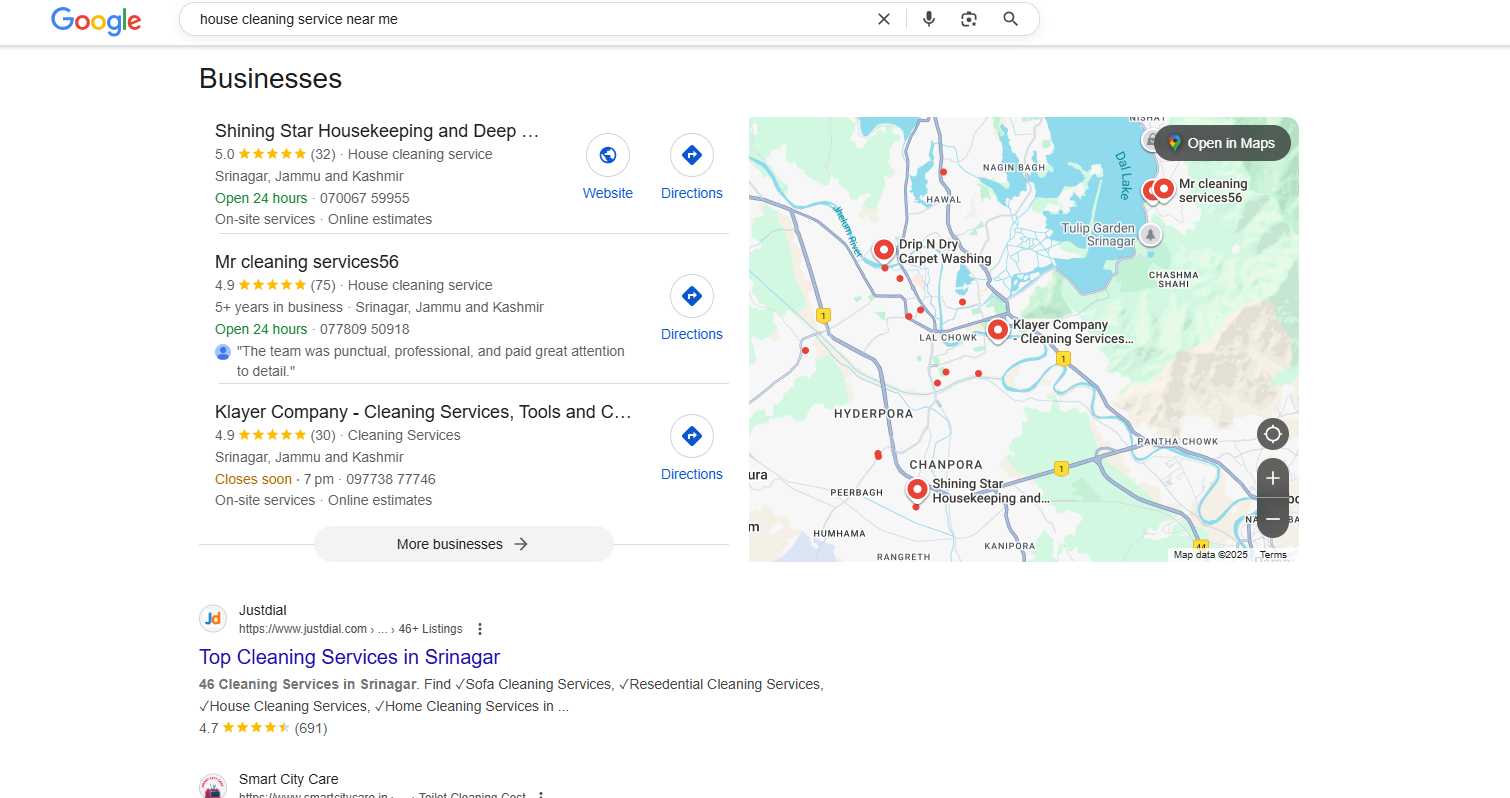This screenshot has width=1510, height=798.
Task: Open Top Cleaning Services in Srinagar link
Action: [349, 657]
